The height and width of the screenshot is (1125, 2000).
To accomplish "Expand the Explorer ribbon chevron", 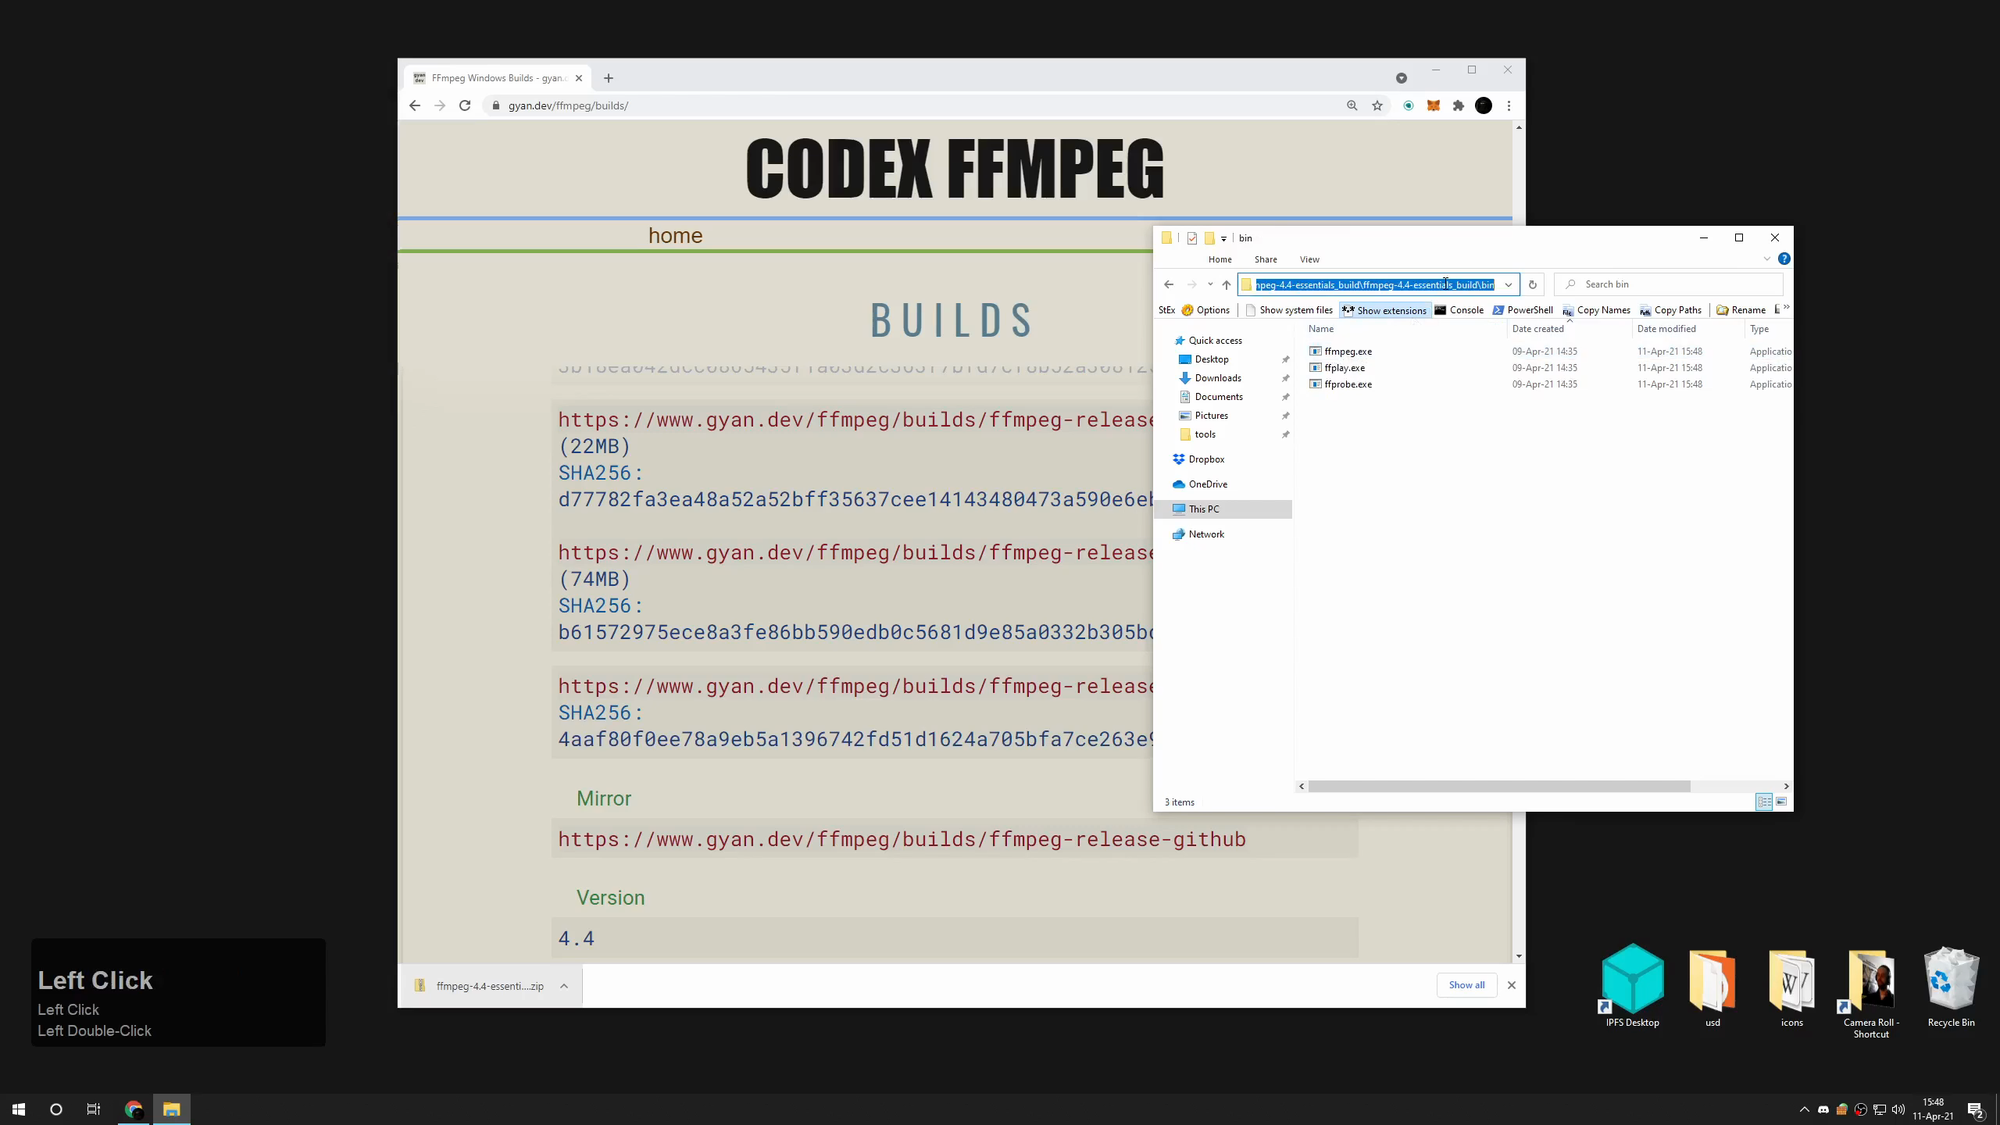I will [1767, 259].
